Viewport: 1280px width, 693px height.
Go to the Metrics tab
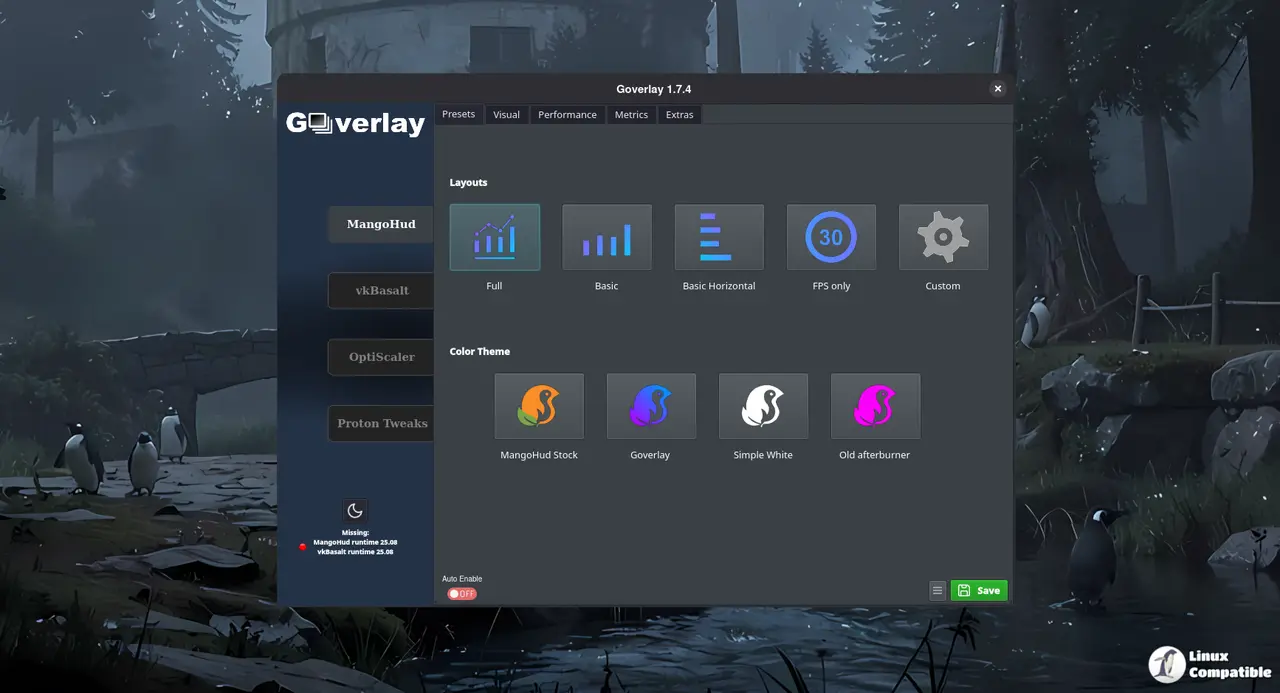[631, 115]
